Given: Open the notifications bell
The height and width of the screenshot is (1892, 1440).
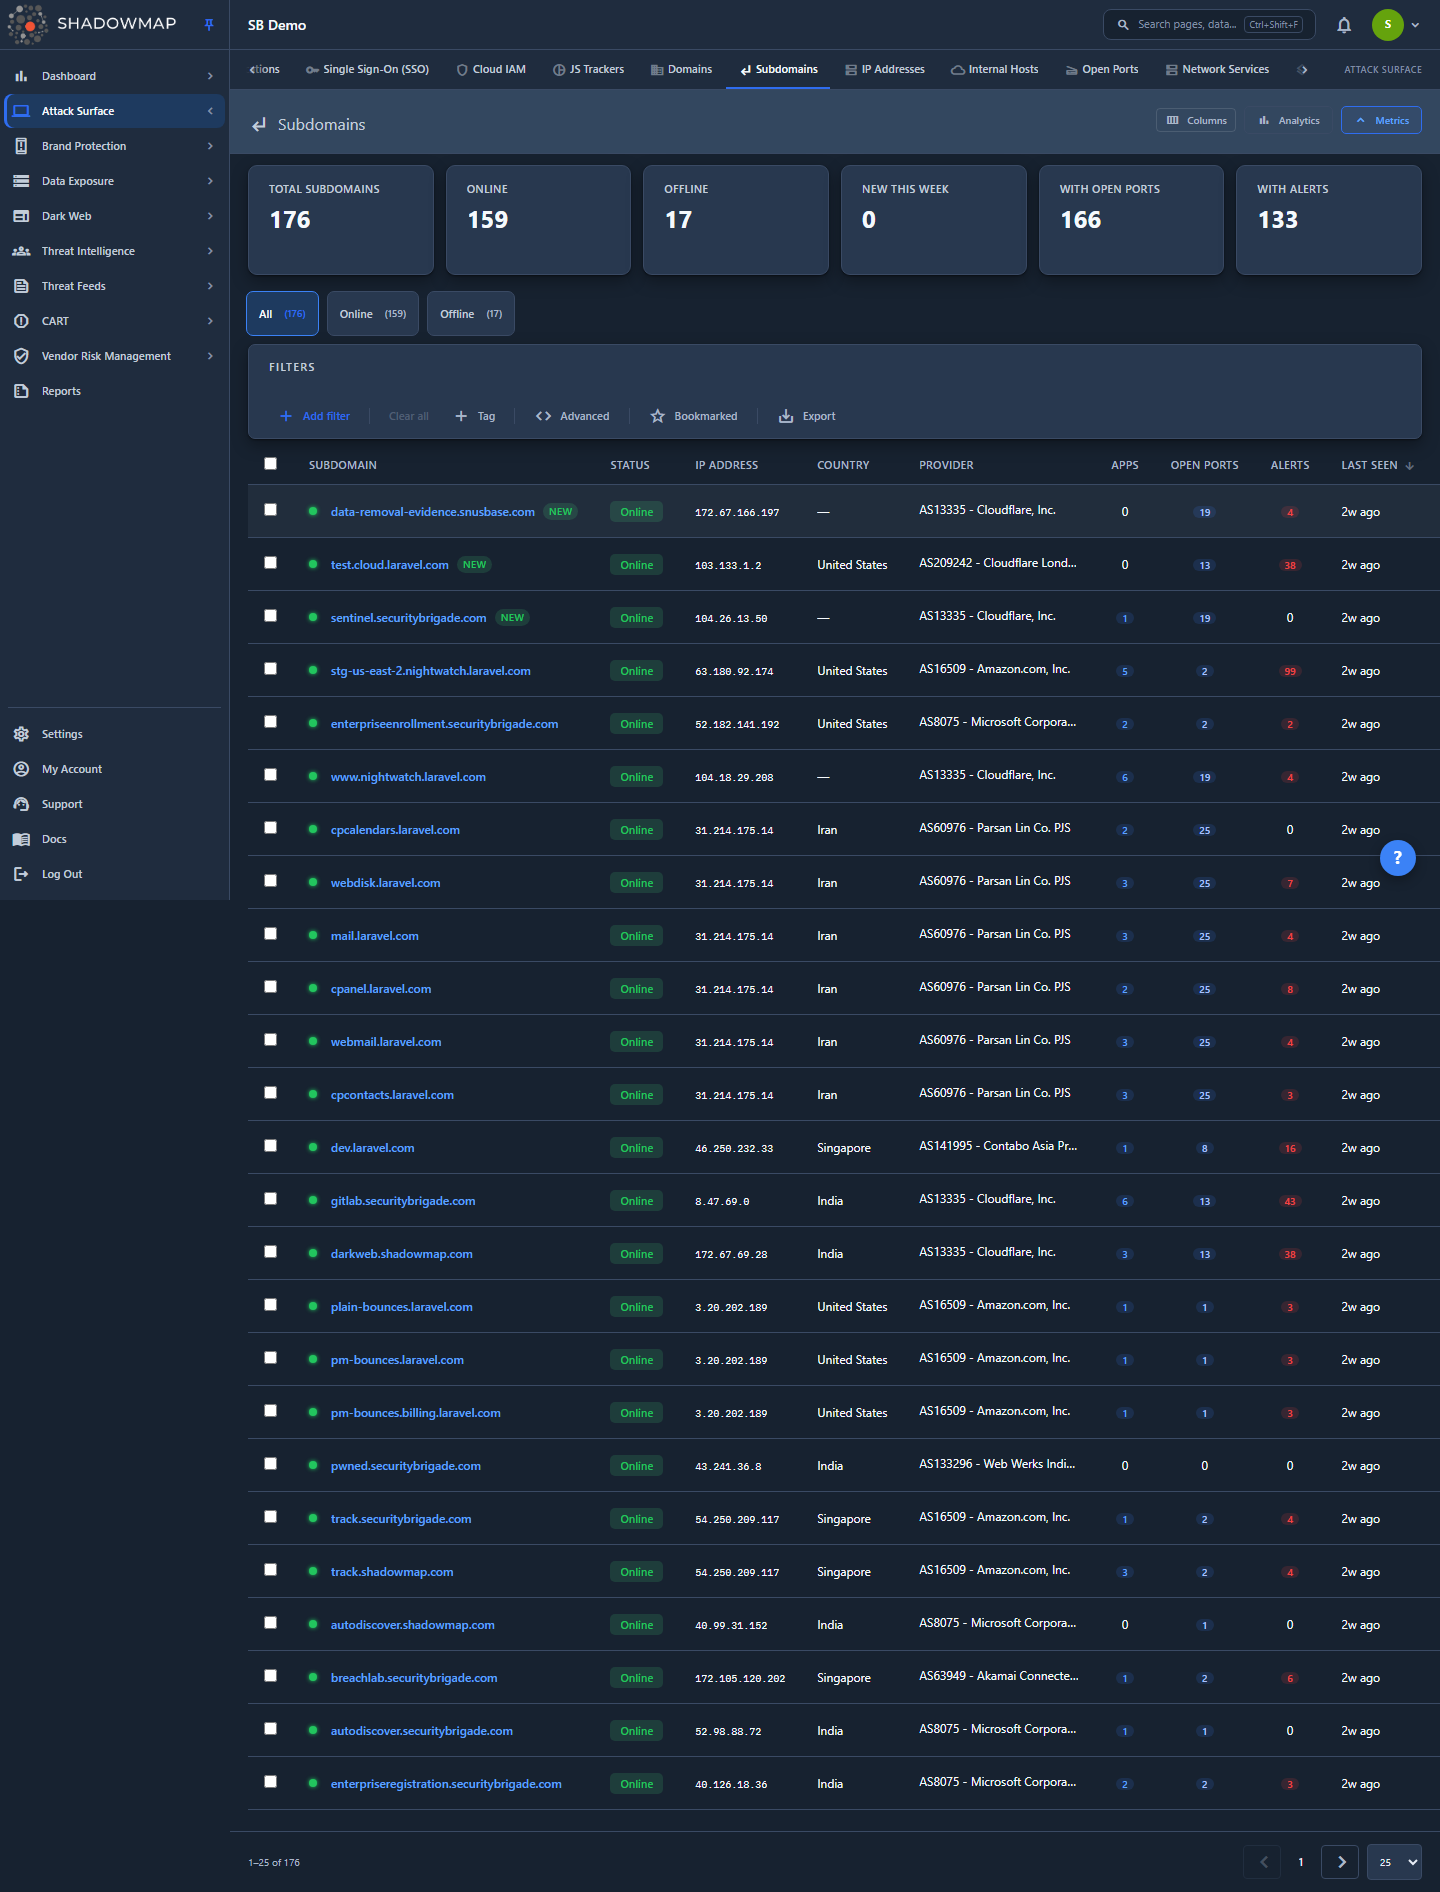Looking at the screenshot, I should click(1344, 25).
